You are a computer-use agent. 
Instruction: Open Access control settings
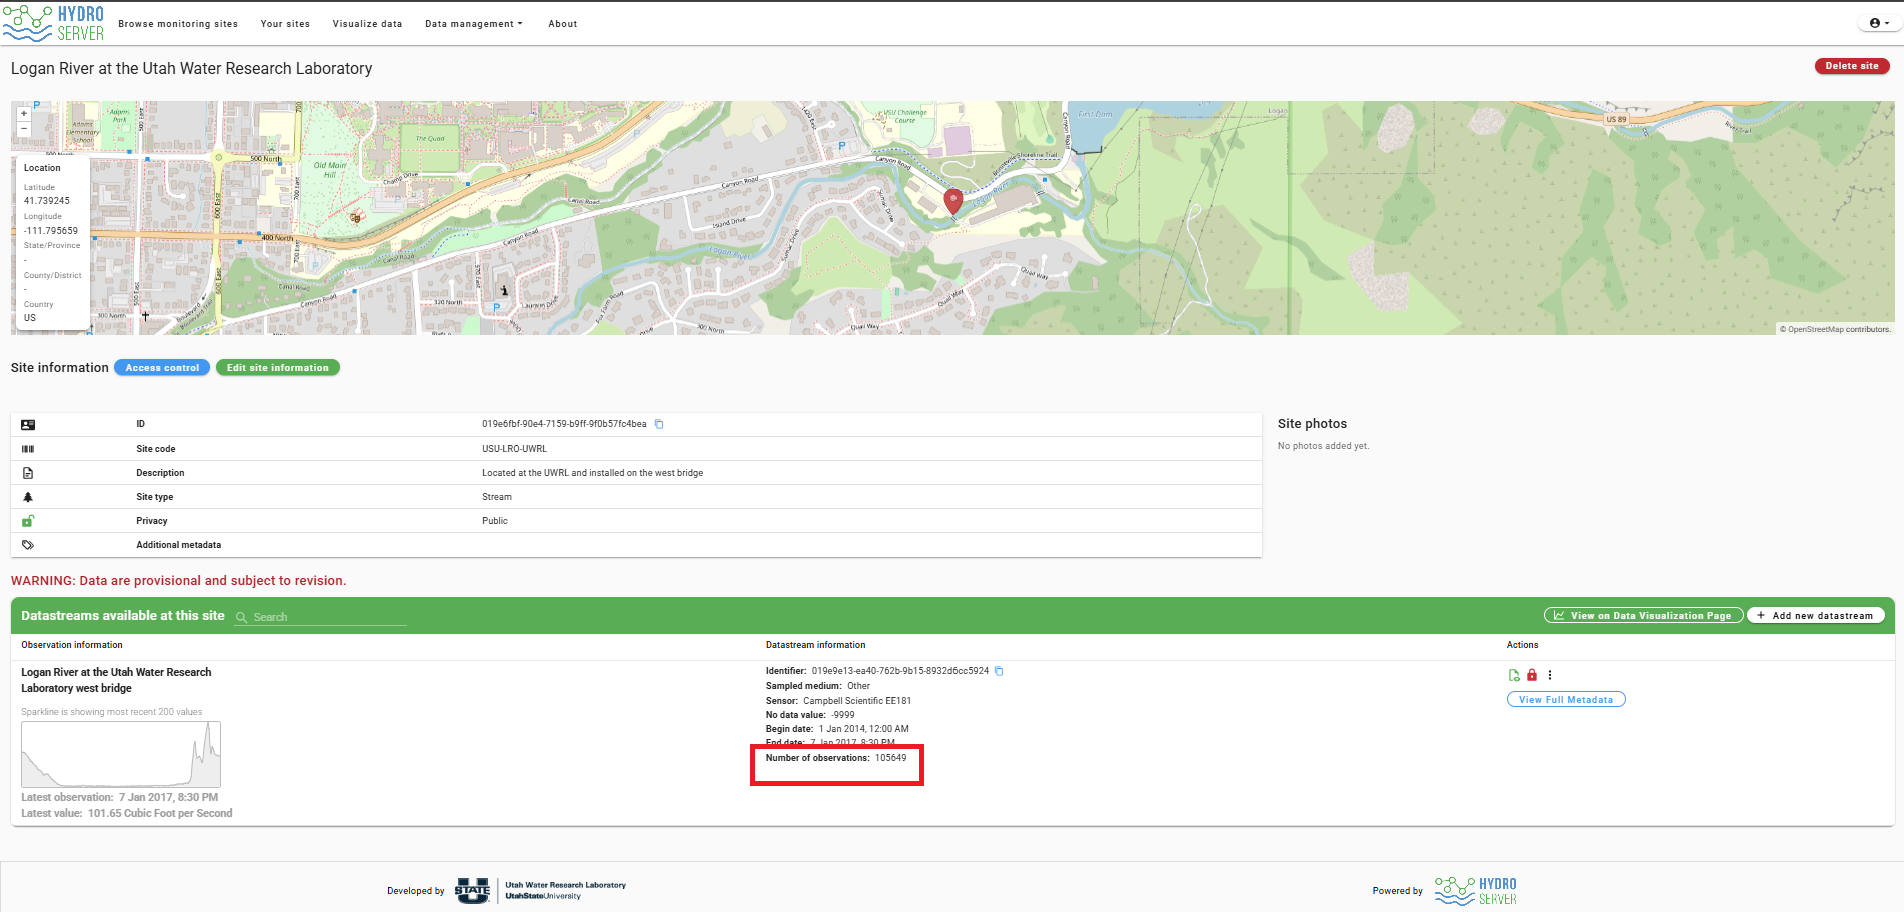[x=162, y=368]
